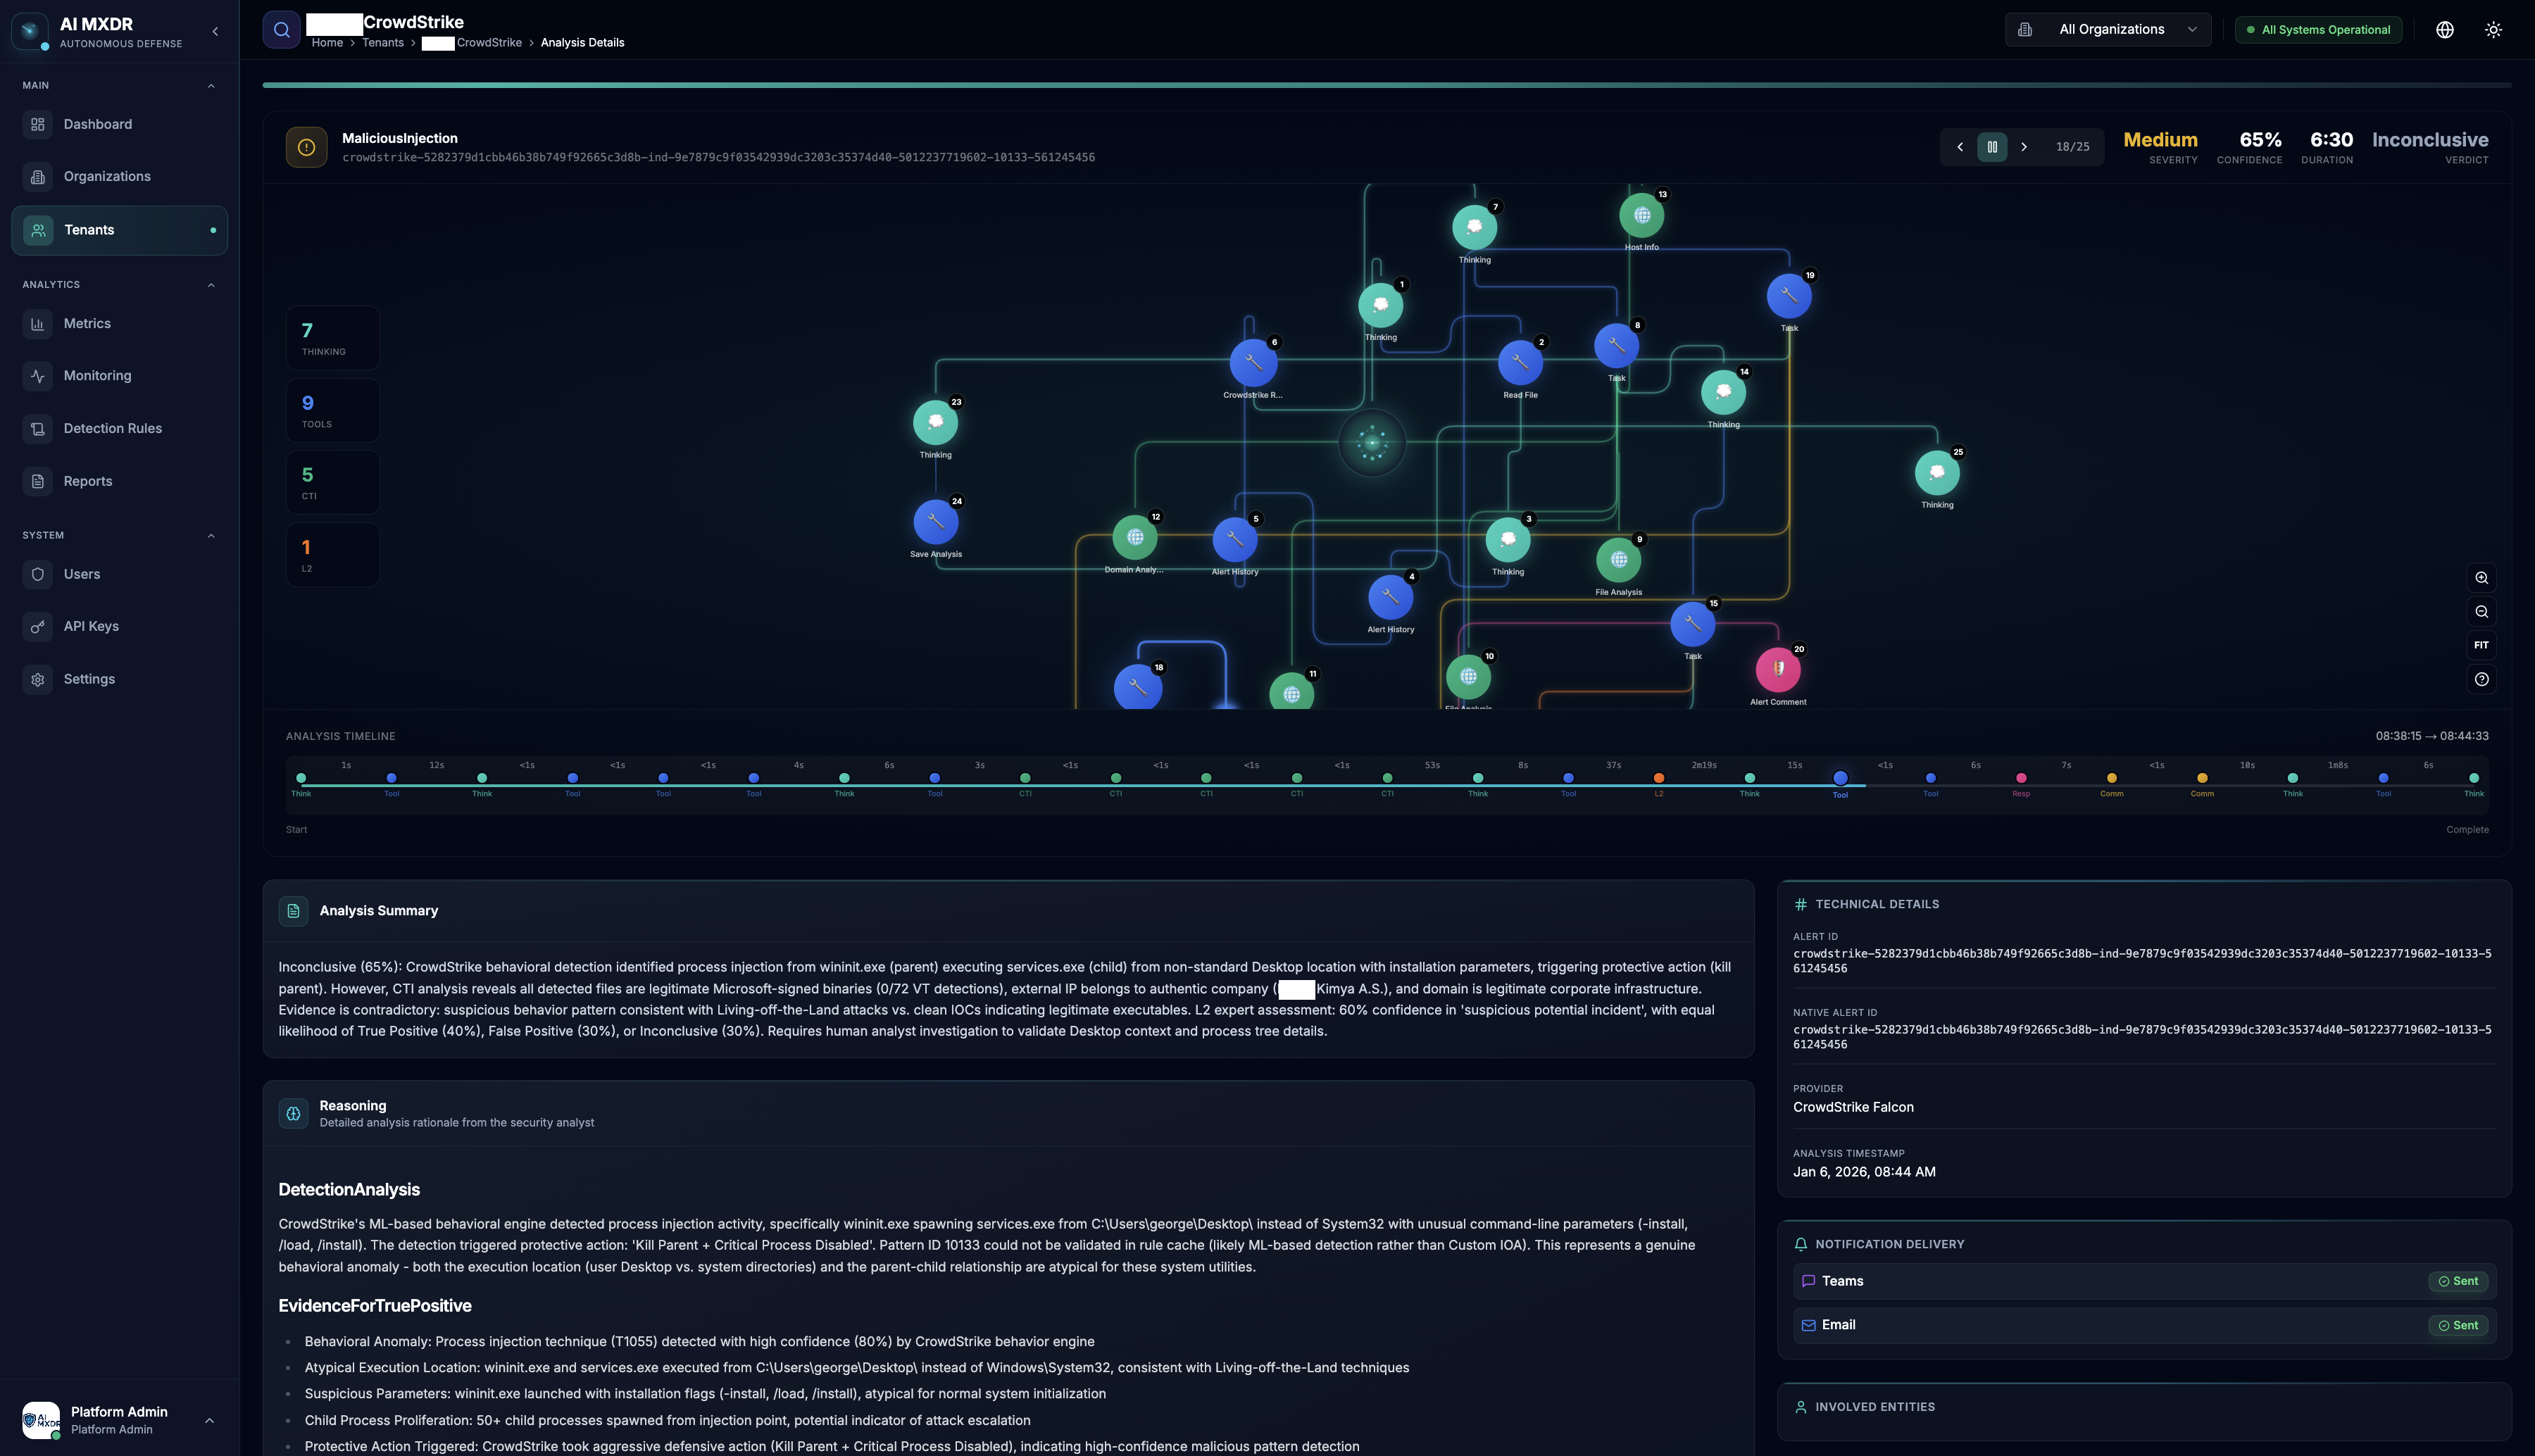Click the Resp marker on timeline

point(2021,779)
